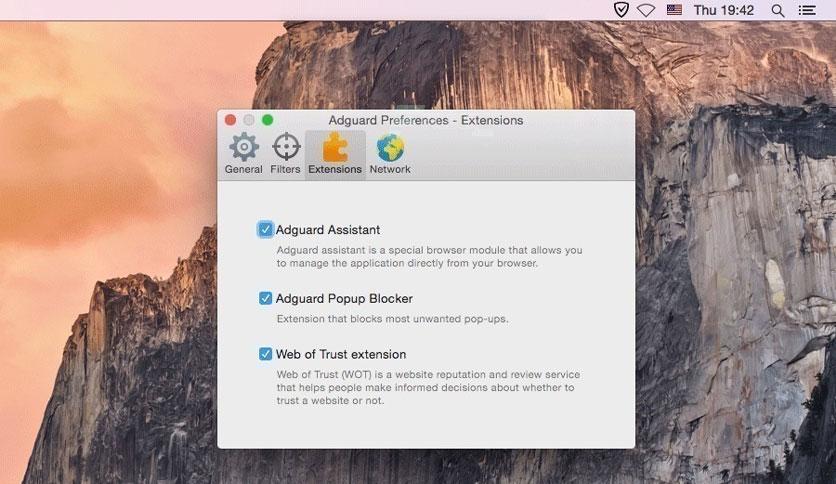Switch to the General tab label
The image size is (836, 484).
(x=244, y=169)
